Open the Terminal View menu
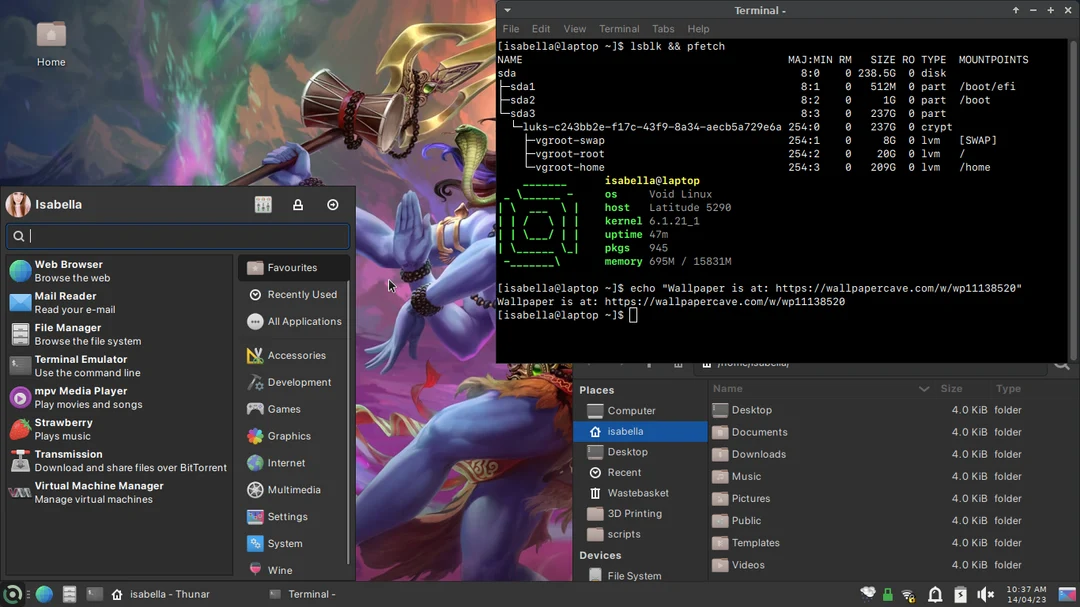The width and height of the screenshot is (1080, 607). click(574, 28)
